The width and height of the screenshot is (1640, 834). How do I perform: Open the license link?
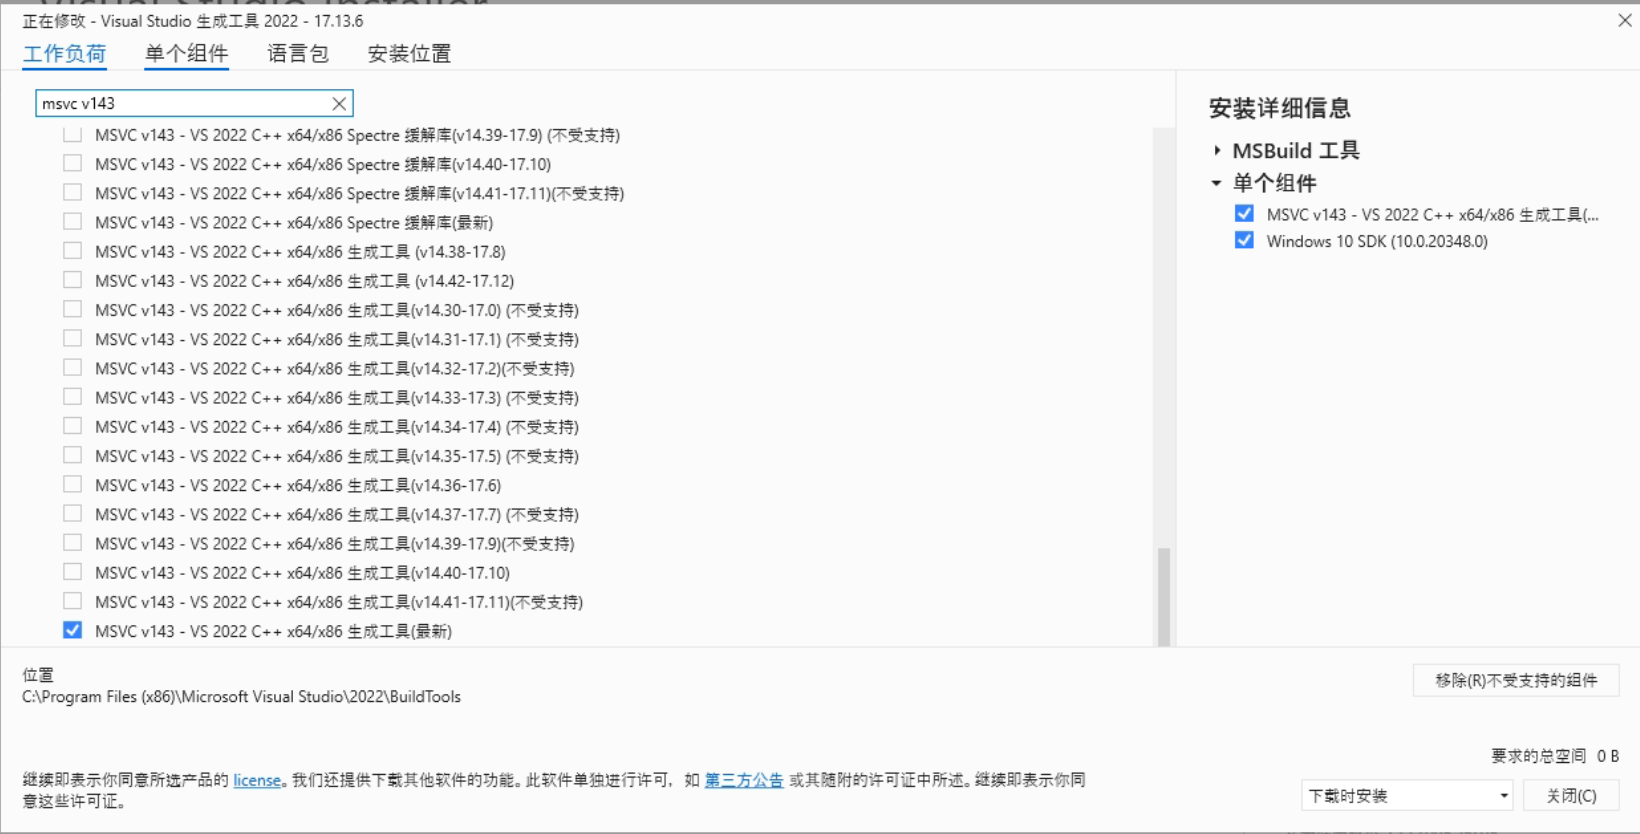coord(257,780)
